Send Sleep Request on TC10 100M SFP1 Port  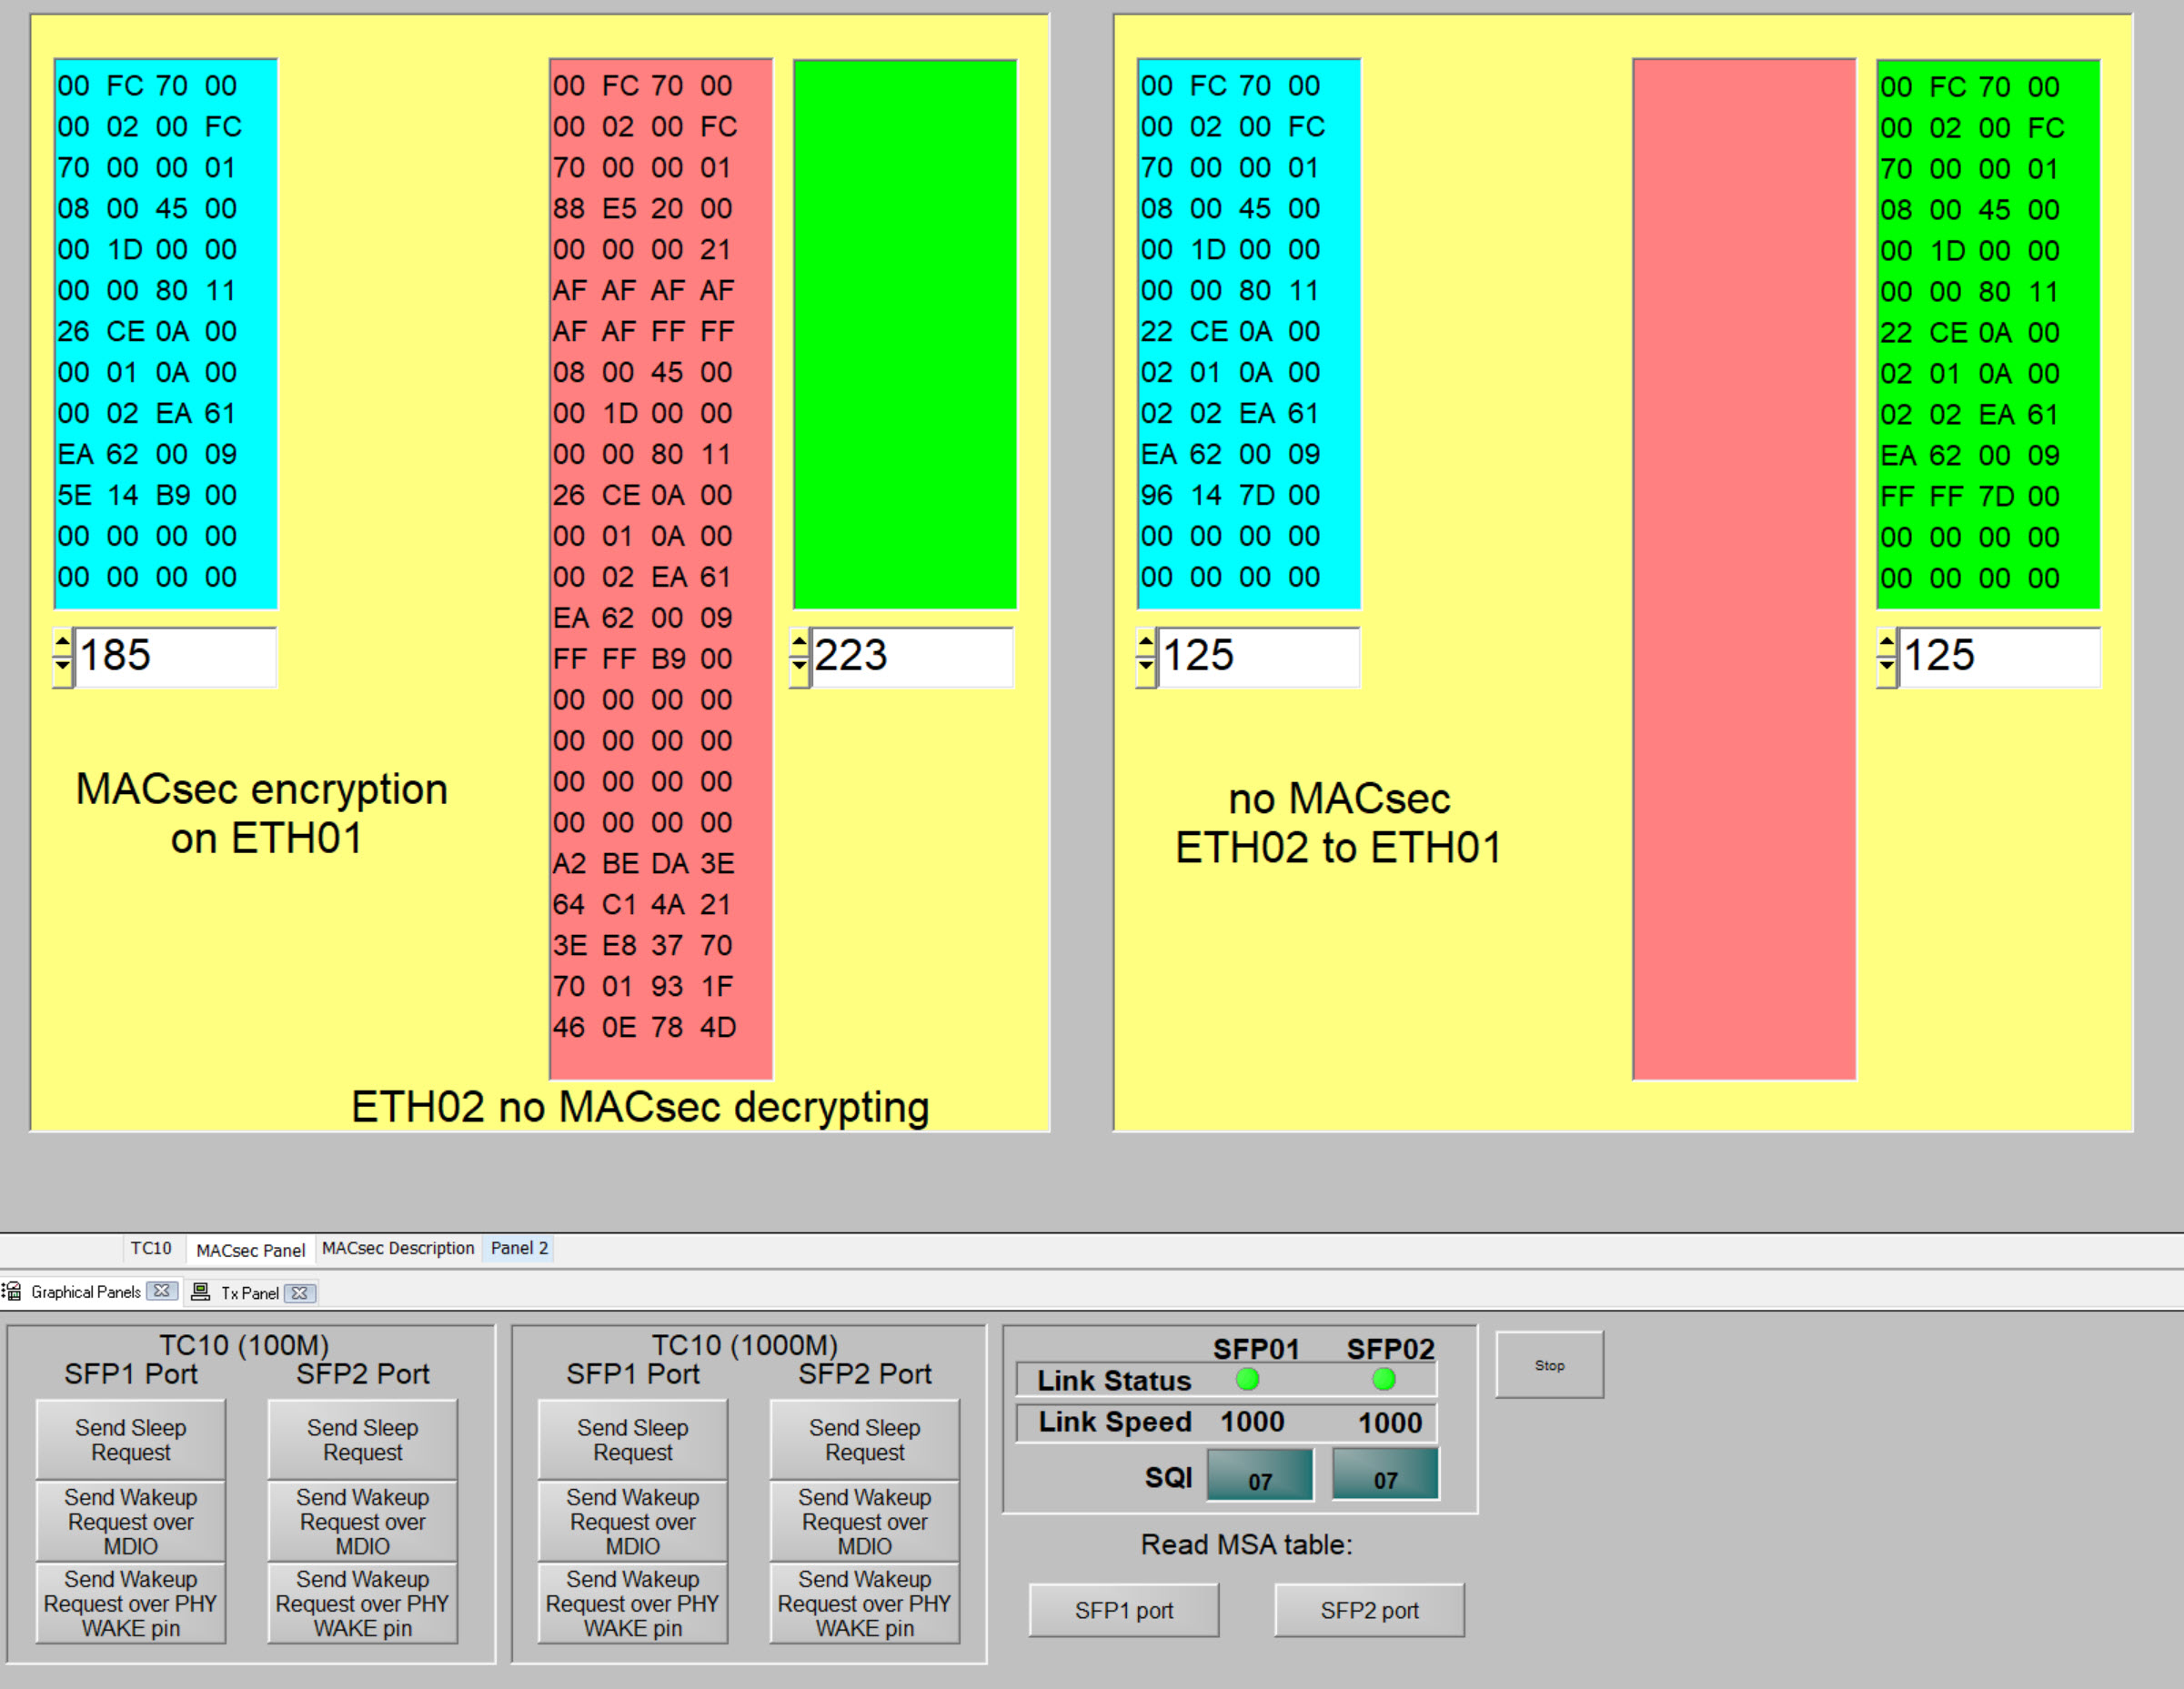tap(130, 1439)
